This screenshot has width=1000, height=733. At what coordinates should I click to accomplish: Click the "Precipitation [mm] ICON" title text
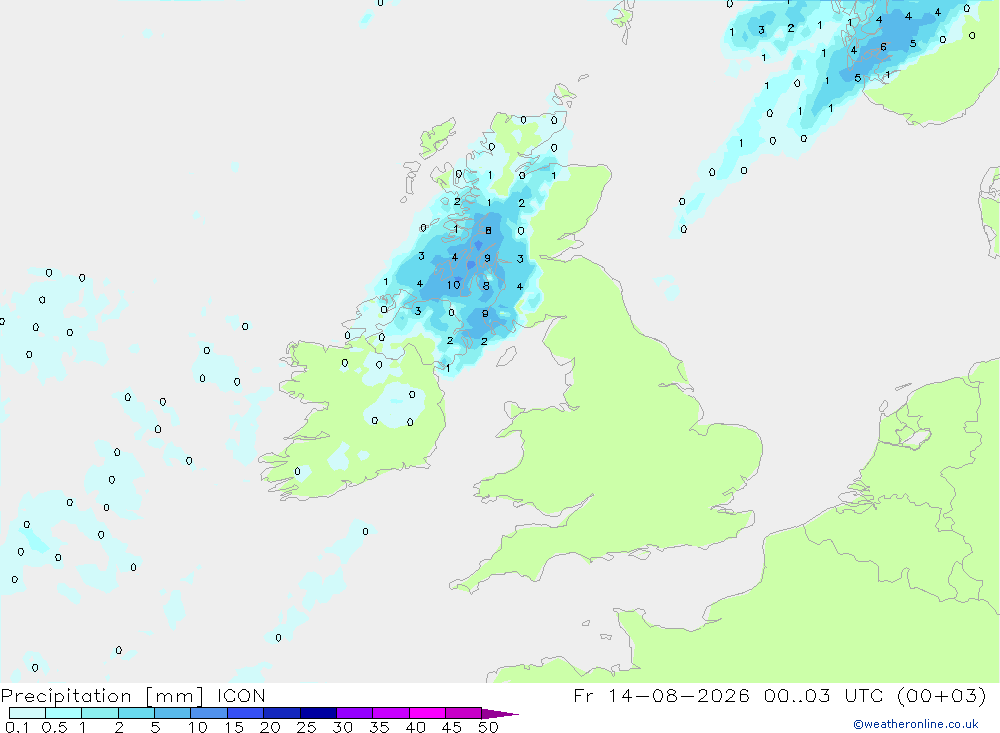point(133,695)
